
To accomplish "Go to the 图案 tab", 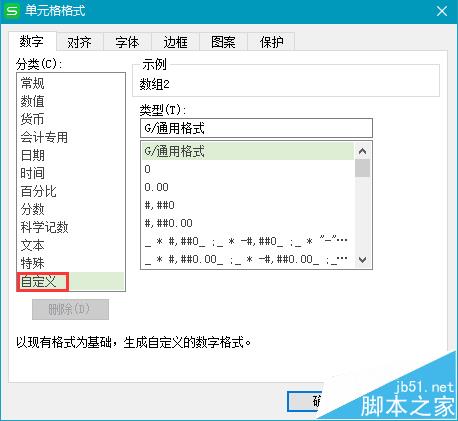I will [223, 42].
